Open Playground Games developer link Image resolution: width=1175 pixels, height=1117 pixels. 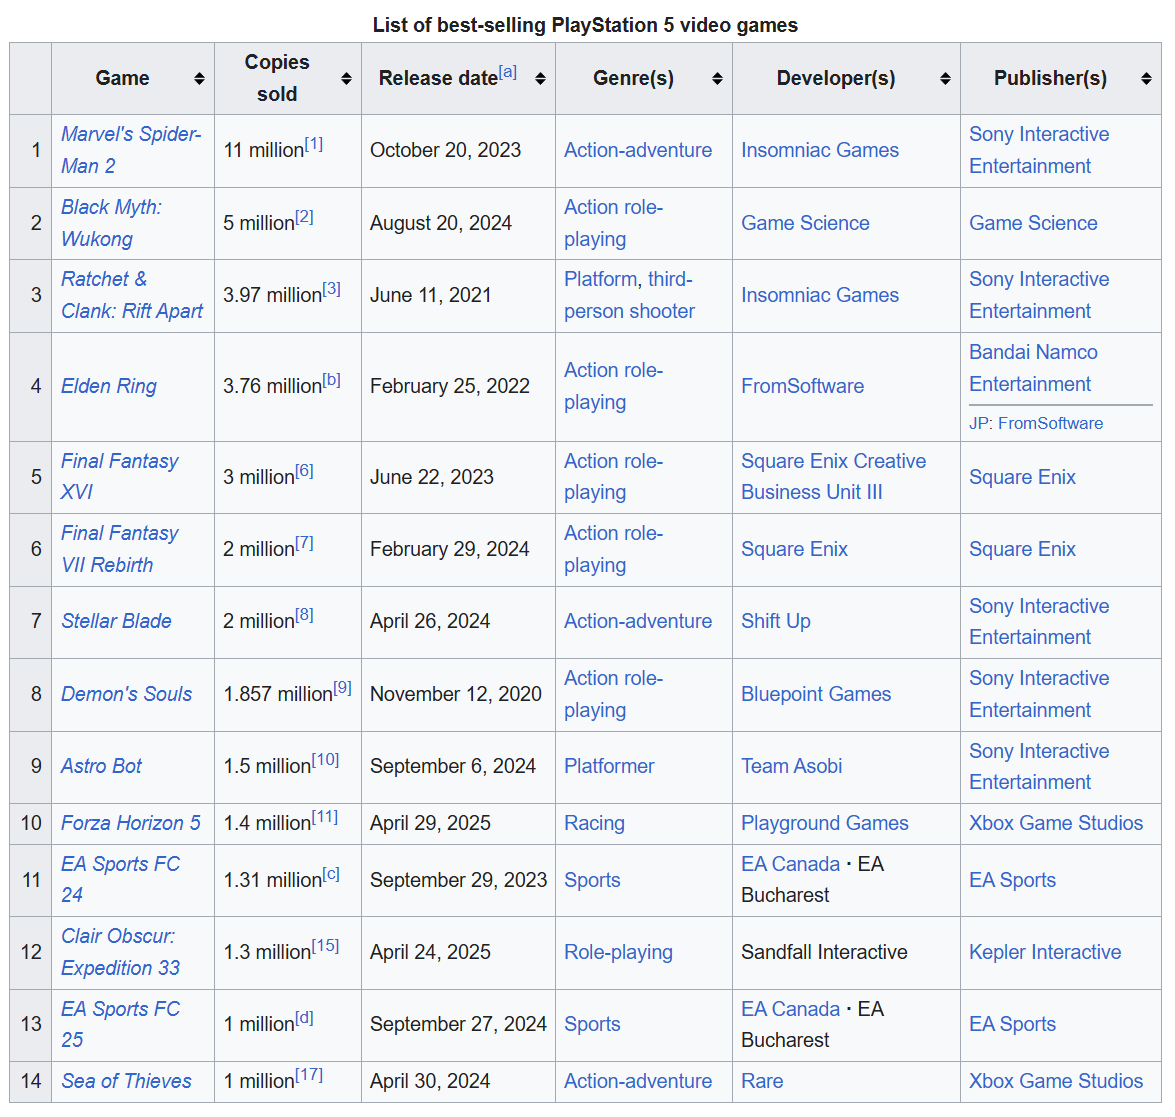point(824,823)
